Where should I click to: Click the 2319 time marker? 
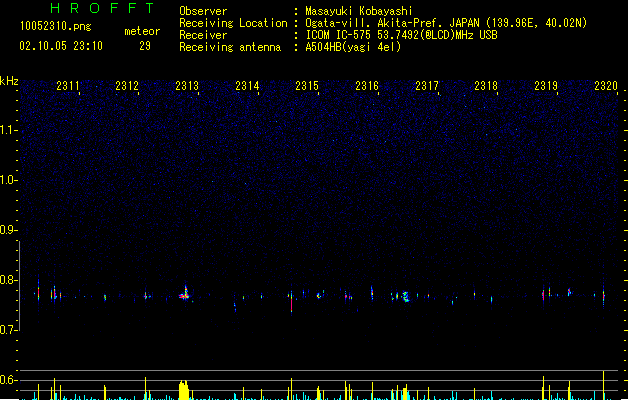546,86
